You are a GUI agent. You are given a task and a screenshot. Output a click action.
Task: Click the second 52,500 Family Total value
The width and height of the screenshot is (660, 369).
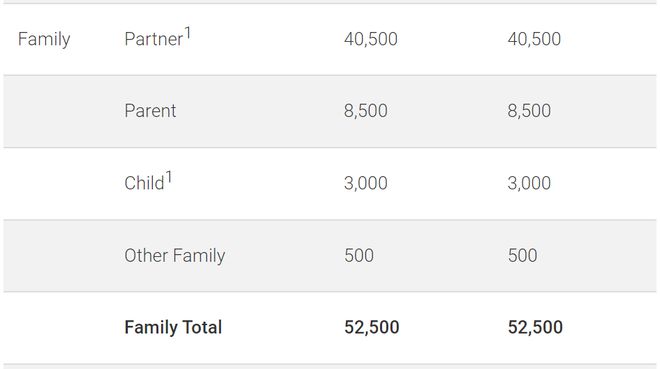coord(535,327)
